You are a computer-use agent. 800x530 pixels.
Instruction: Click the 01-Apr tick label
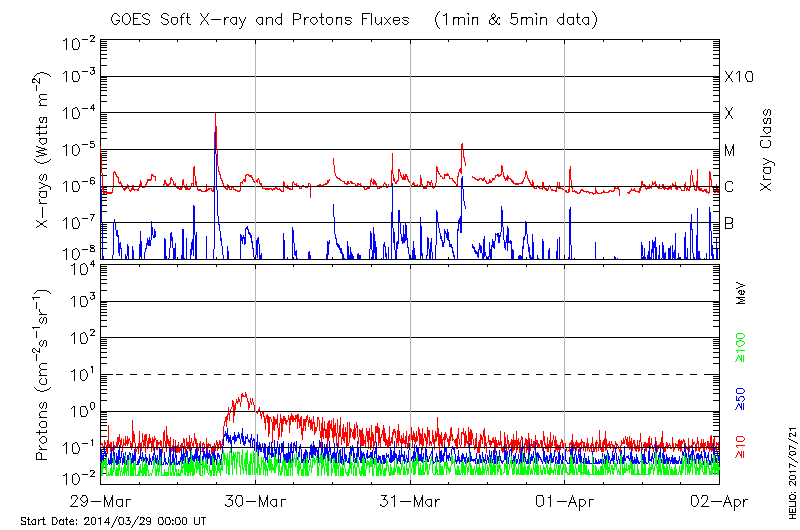565,502
